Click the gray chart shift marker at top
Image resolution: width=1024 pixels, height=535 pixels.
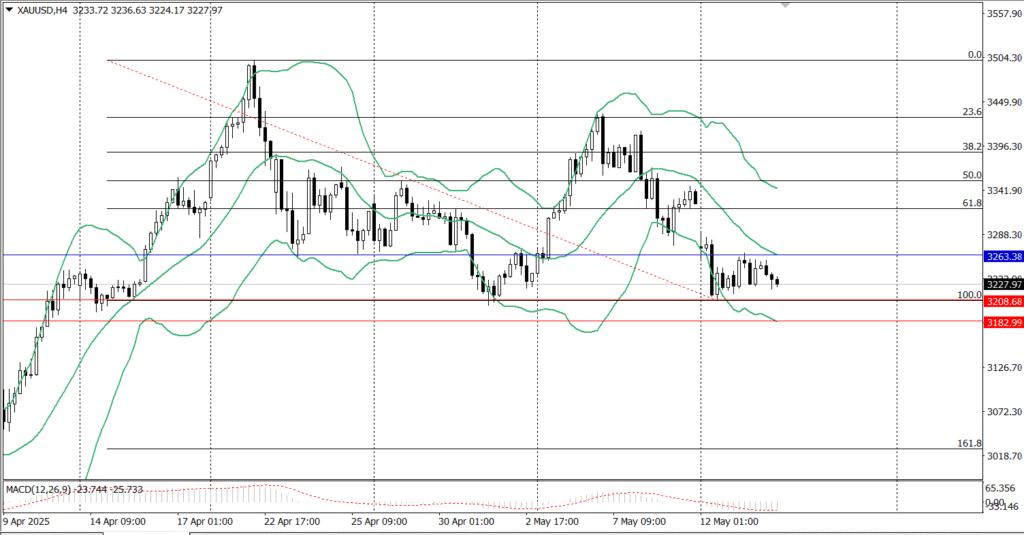point(785,6)
